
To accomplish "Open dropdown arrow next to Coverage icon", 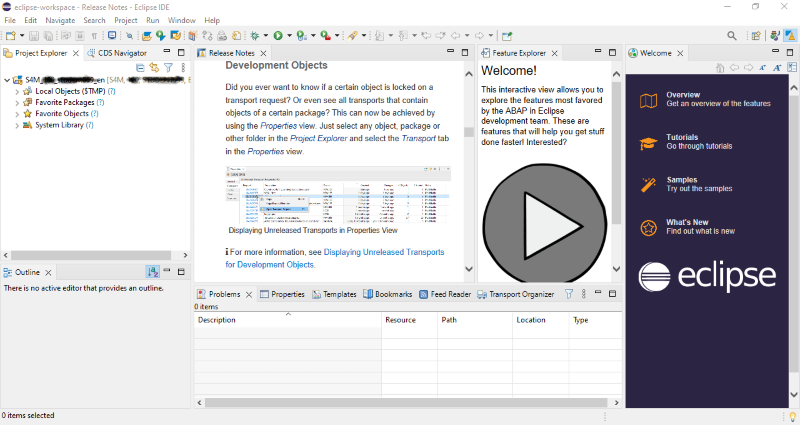I will [x=313, y=36].
